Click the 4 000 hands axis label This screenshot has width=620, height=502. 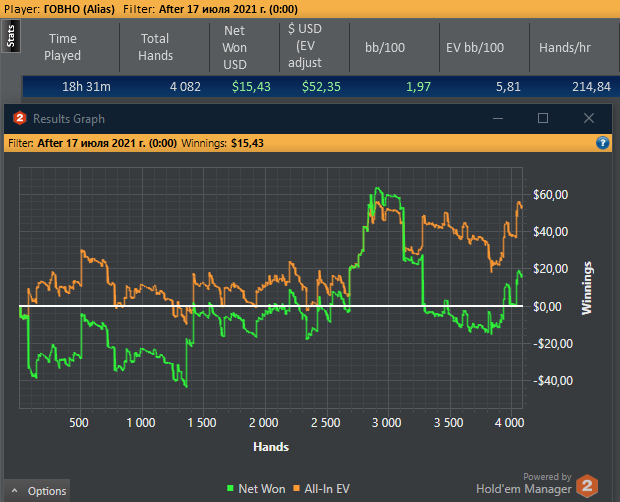(510, 423)
